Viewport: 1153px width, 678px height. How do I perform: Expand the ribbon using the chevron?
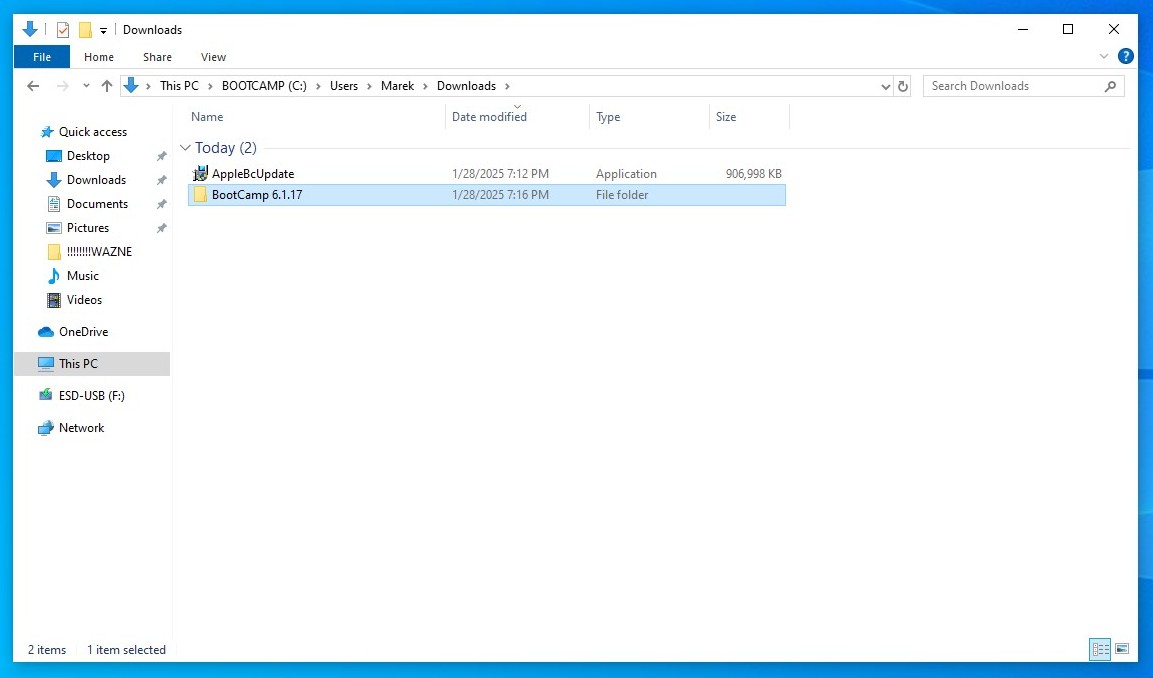(x=1104, y=57)
